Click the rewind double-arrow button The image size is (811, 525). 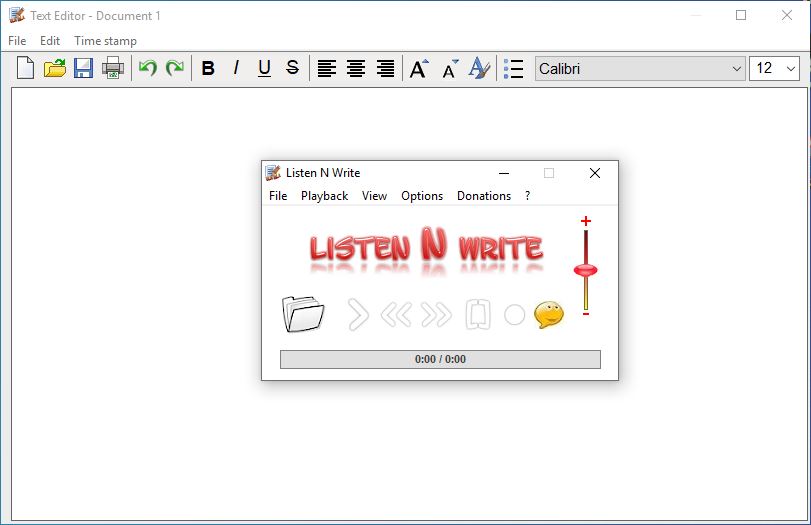click(x=396, y=314)
